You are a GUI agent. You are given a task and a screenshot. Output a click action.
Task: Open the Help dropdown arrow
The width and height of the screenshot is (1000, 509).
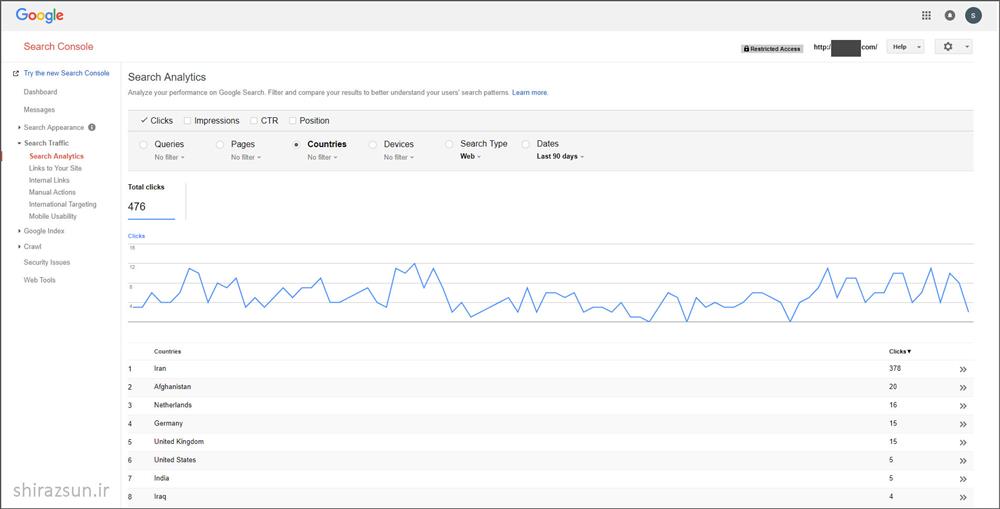pyautogui.click(x=918, y=47)
